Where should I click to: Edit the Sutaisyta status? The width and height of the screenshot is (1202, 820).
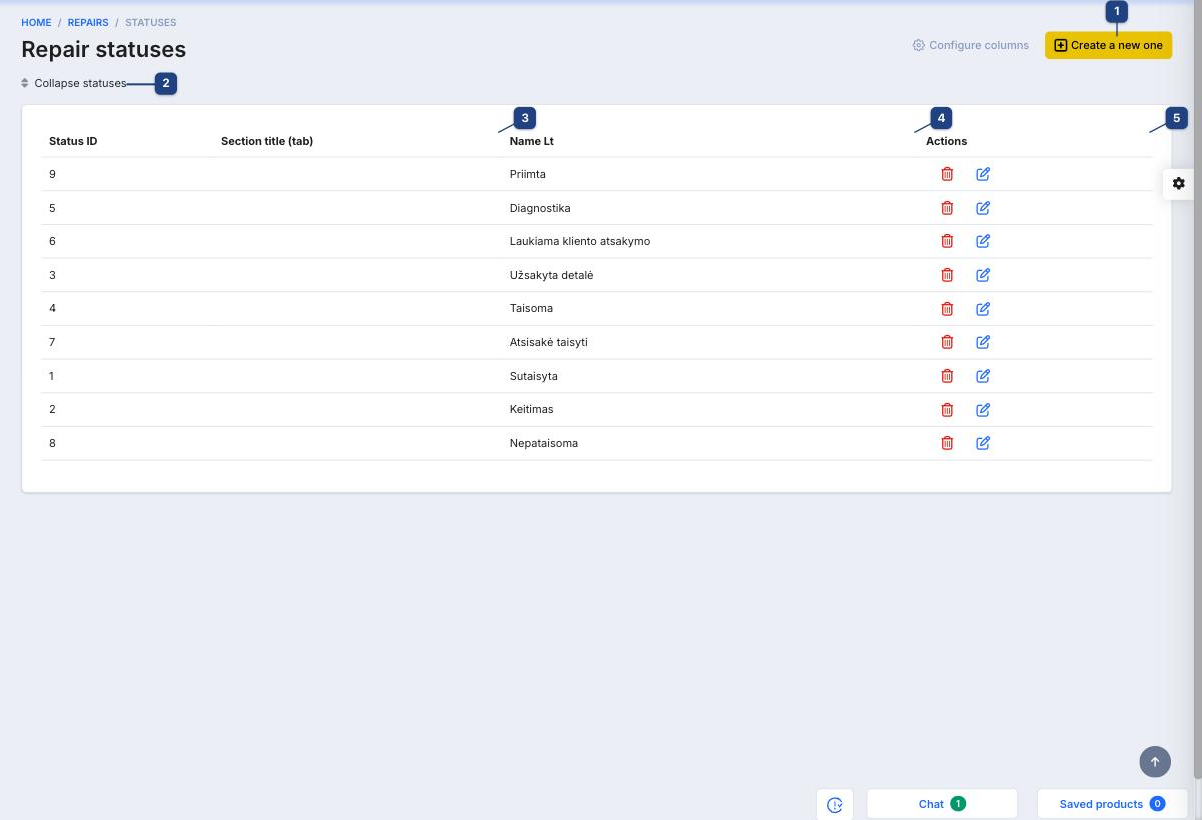tap(983, 376)
